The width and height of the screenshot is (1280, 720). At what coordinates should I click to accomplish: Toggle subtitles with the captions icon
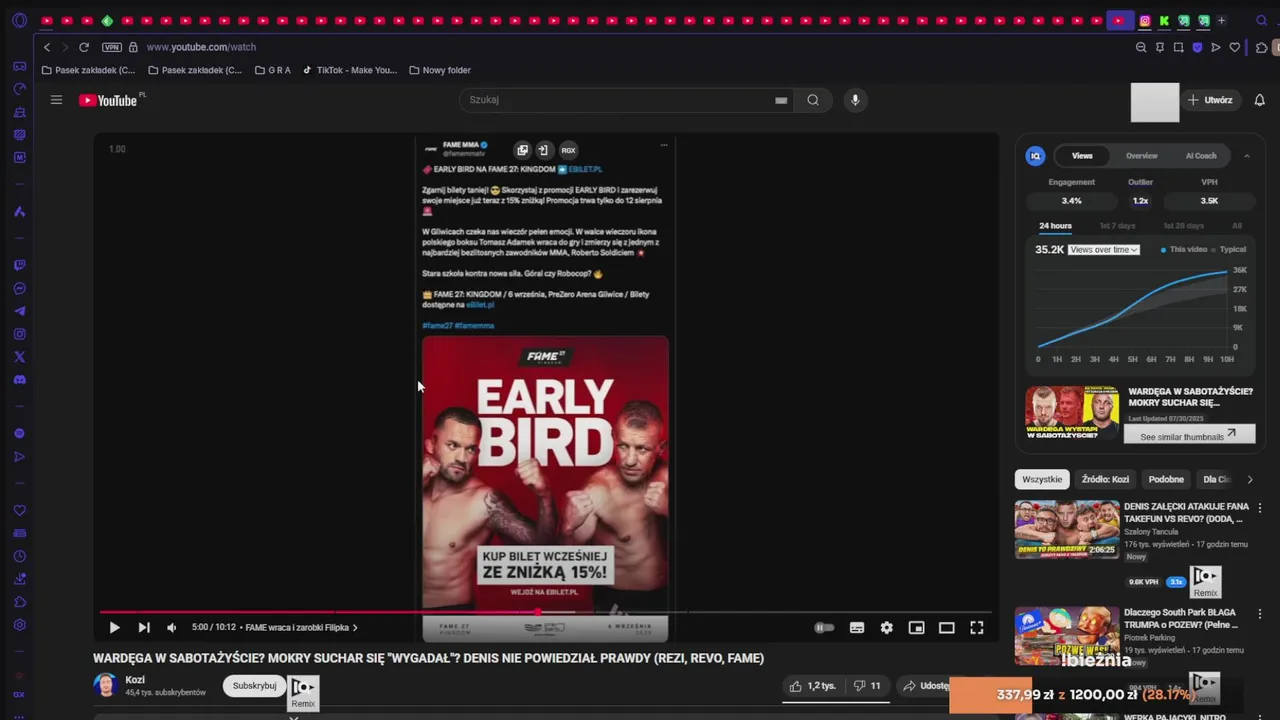(x=857, y=628)
